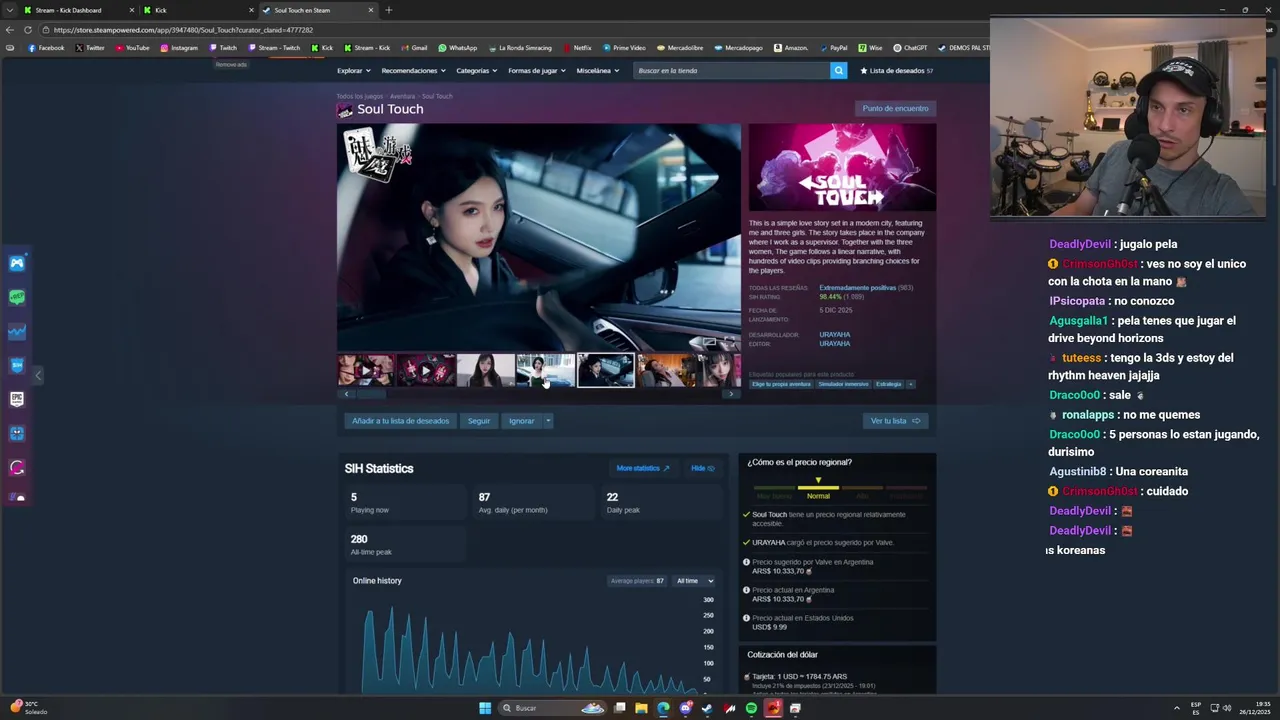Open the green icon in left sidebar

[x=17, y=297]
